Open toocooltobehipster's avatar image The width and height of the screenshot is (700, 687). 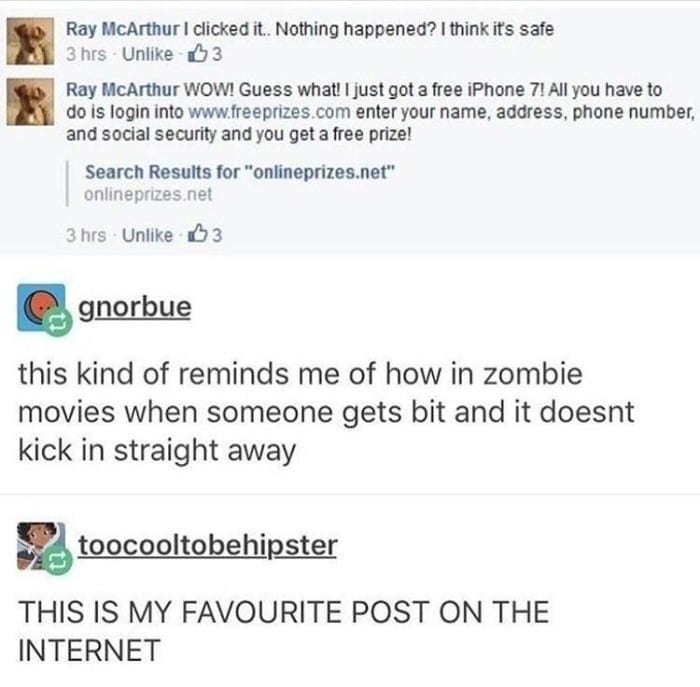pos(41,545)
